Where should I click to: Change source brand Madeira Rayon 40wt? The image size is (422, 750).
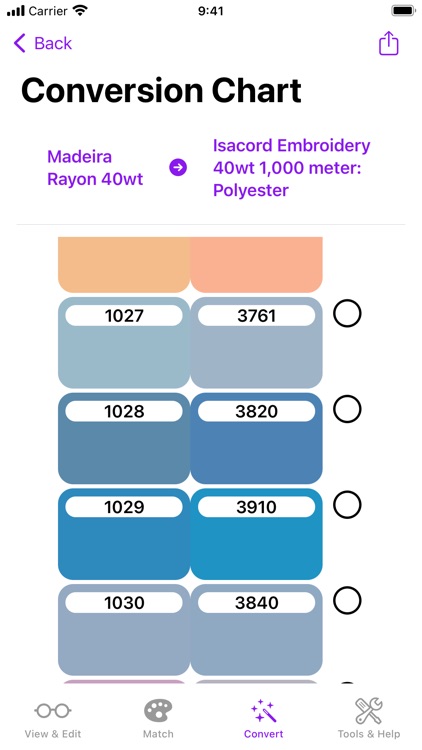point(95,168)
